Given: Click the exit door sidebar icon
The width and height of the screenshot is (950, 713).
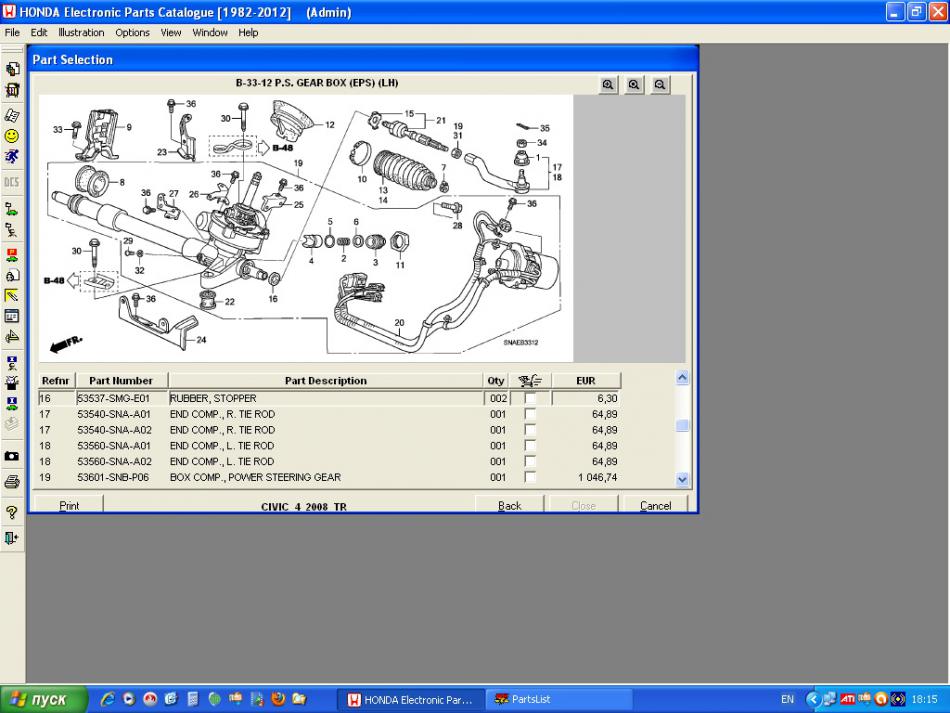Looking at the screenshot, I should point(12,538).
